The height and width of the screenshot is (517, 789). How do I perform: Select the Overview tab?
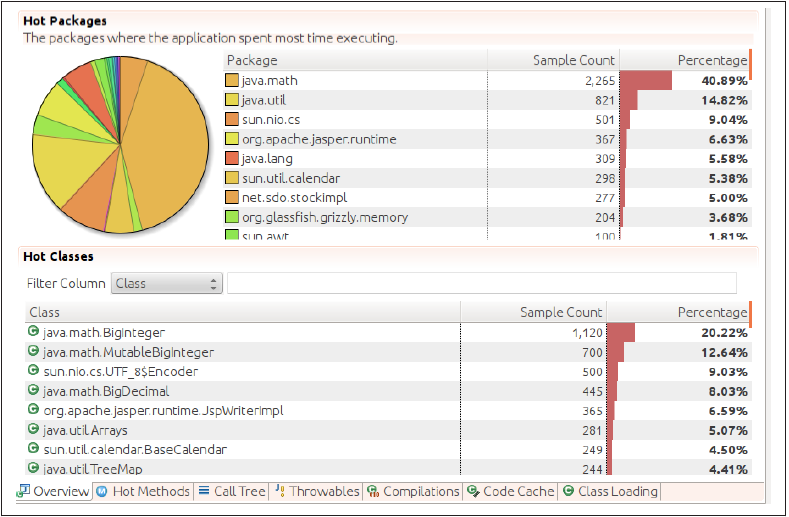pos(53,491)
